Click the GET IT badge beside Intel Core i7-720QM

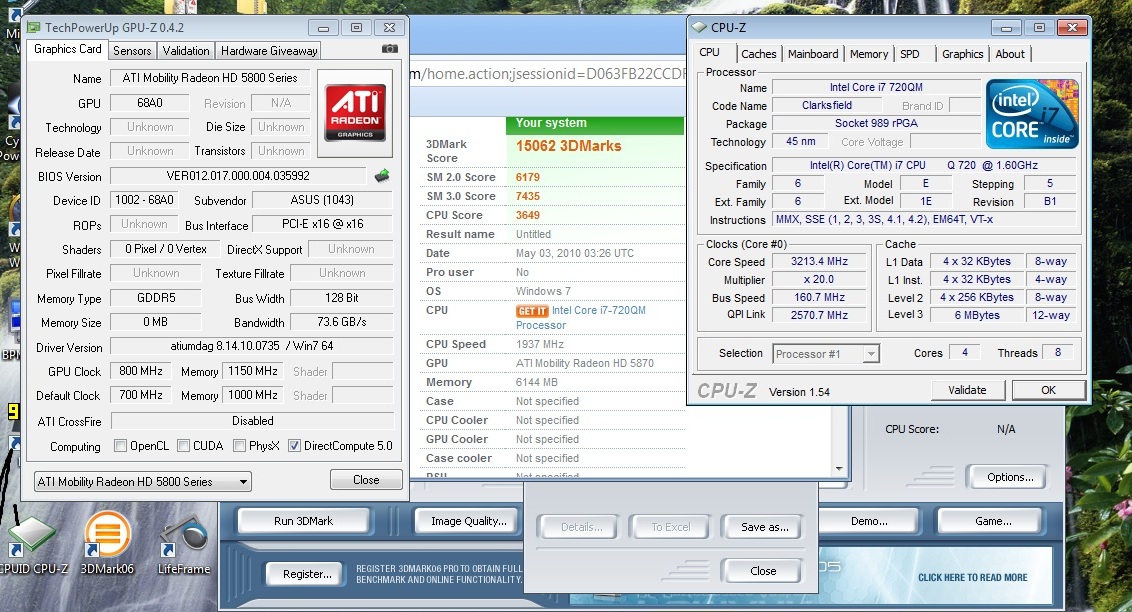(532, 311)
